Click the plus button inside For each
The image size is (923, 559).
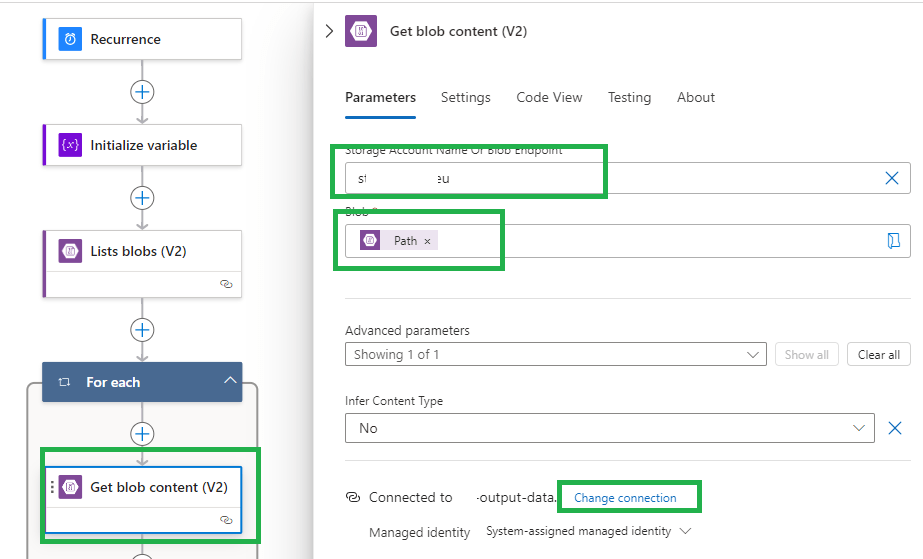pyautogui.click(x=142, y=434)
